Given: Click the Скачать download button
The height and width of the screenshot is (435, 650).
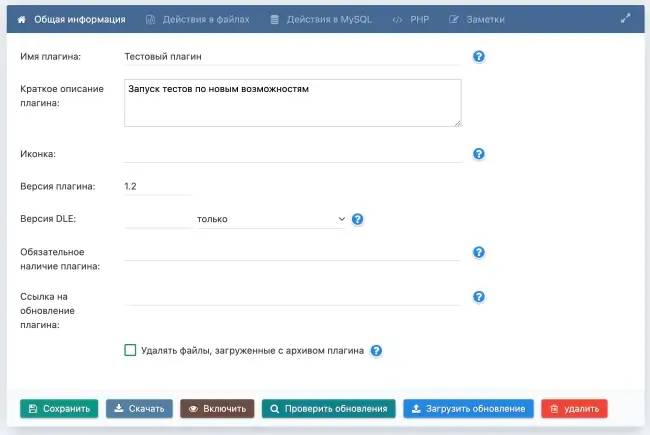Looking at the screenshot, I should pos(139,409).
